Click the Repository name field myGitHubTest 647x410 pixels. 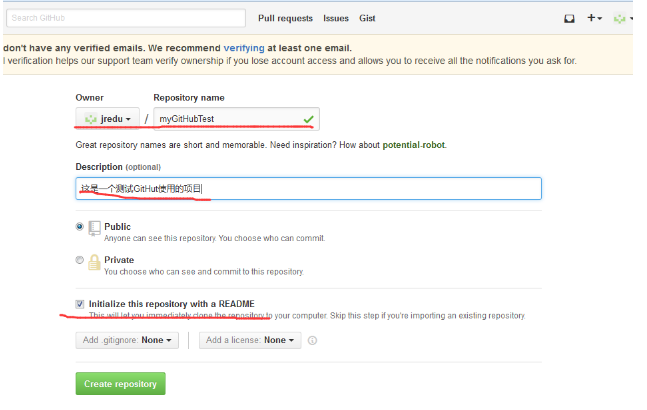[236, 119]
